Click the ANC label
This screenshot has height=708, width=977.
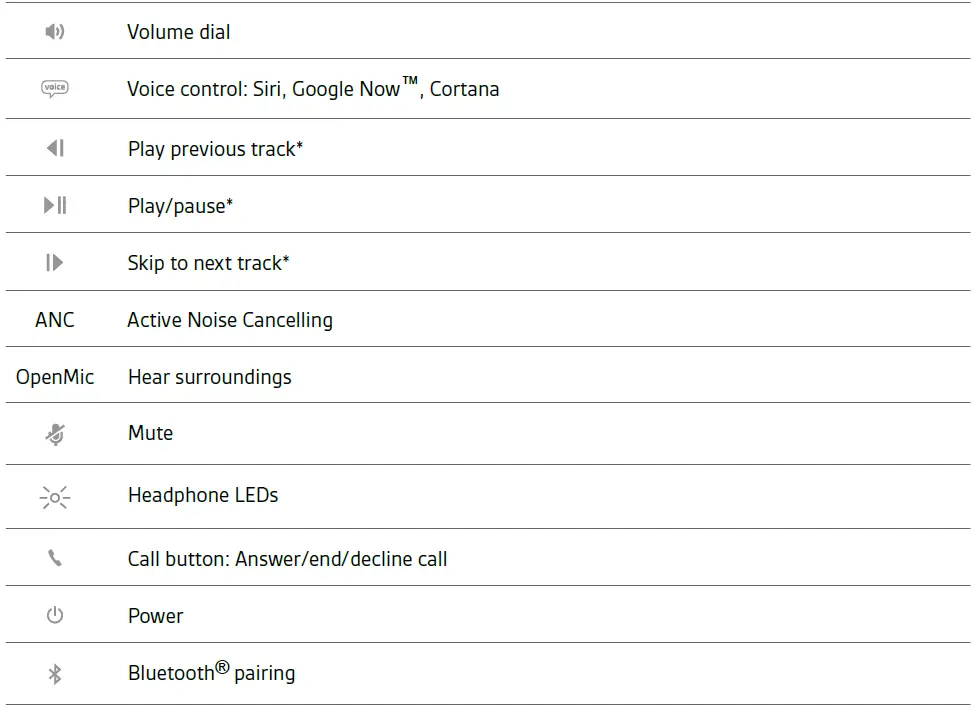pyautogui.click(x=55, y=320)
